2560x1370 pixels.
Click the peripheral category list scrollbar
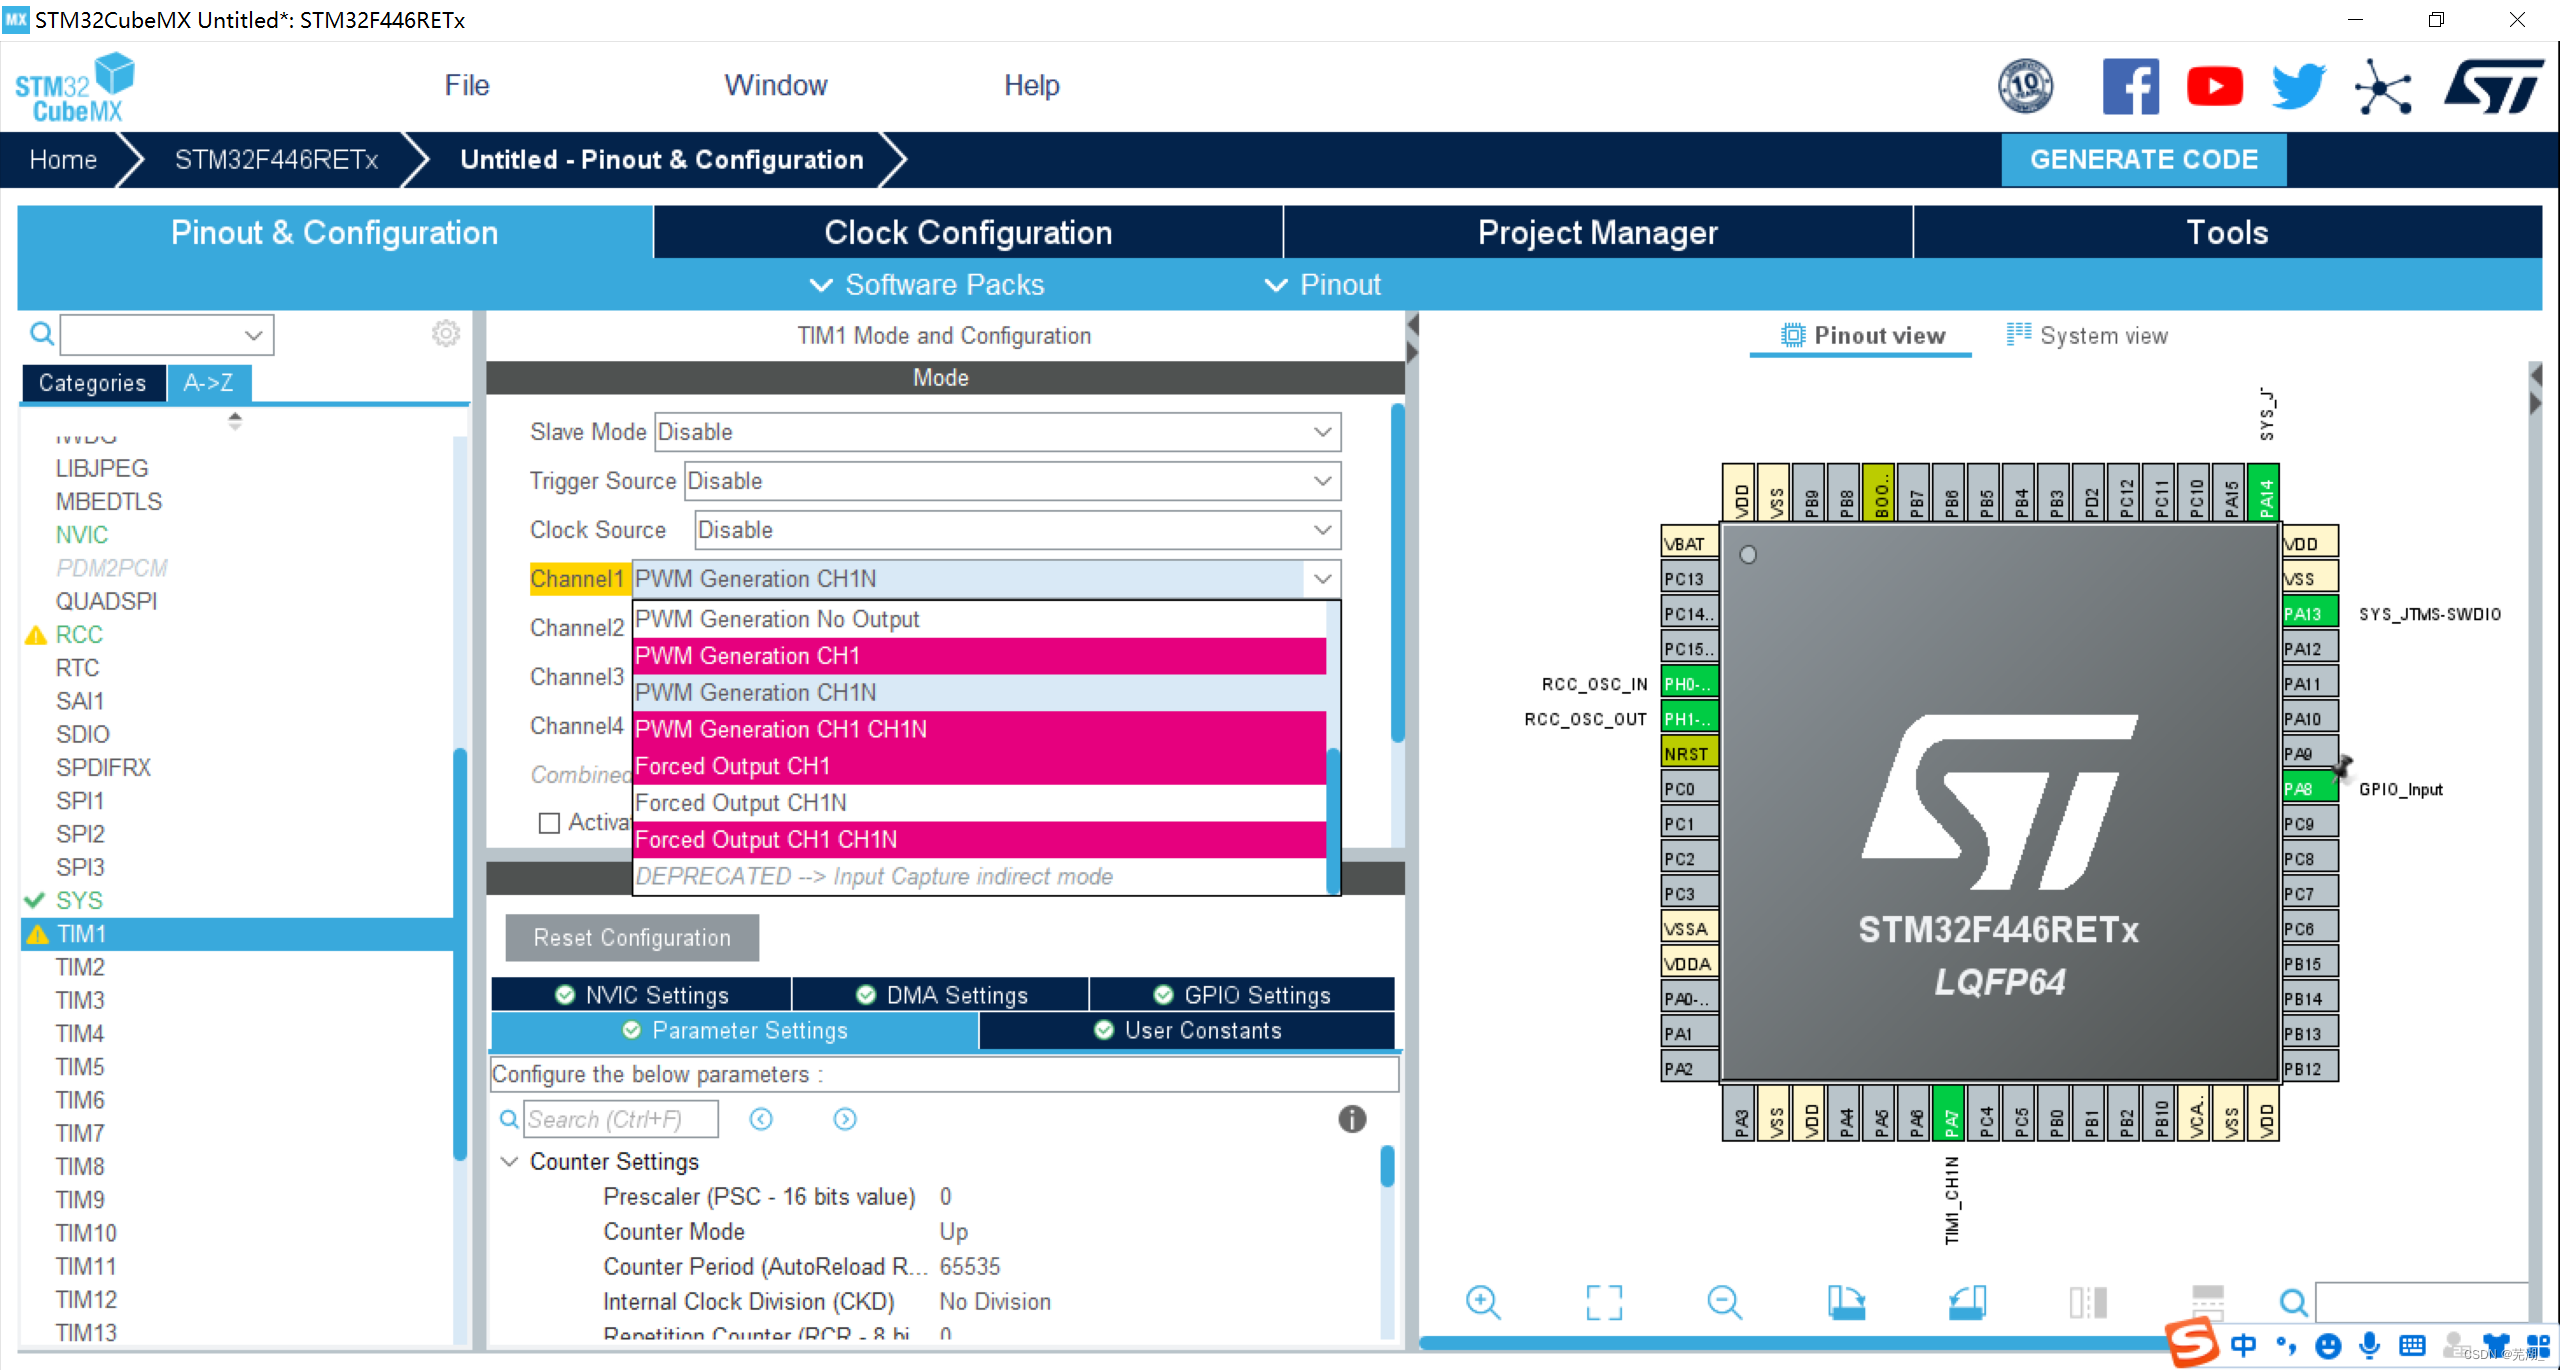pos(460,954)
